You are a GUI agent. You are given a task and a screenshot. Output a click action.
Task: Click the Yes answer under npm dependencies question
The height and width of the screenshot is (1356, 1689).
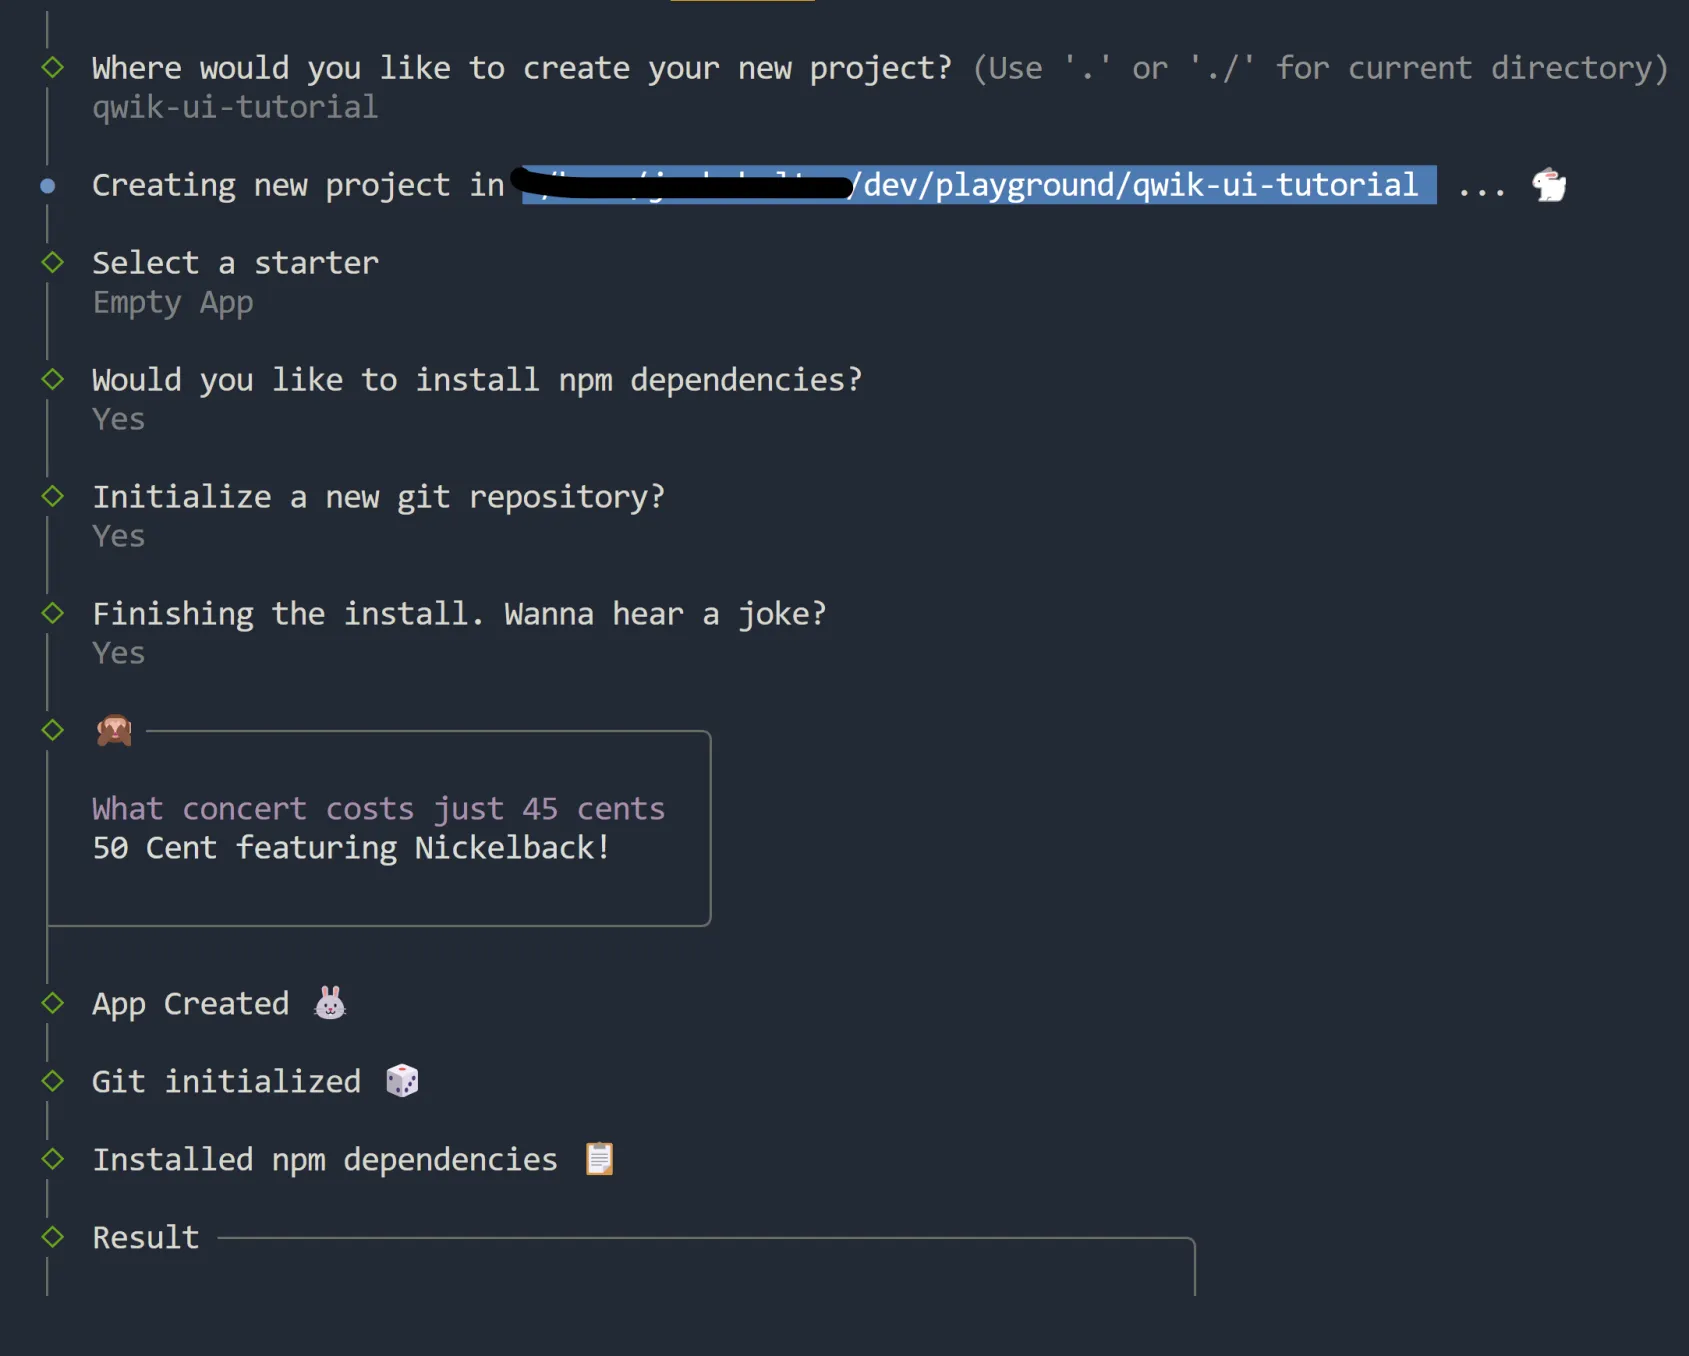coord(119,419)
